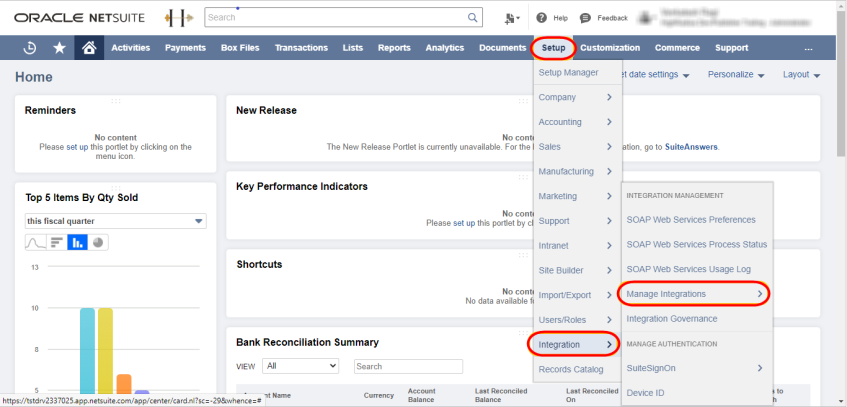847x407 pixels.
Task: Click the Bank Reconciliation search field
Action: 408,367
